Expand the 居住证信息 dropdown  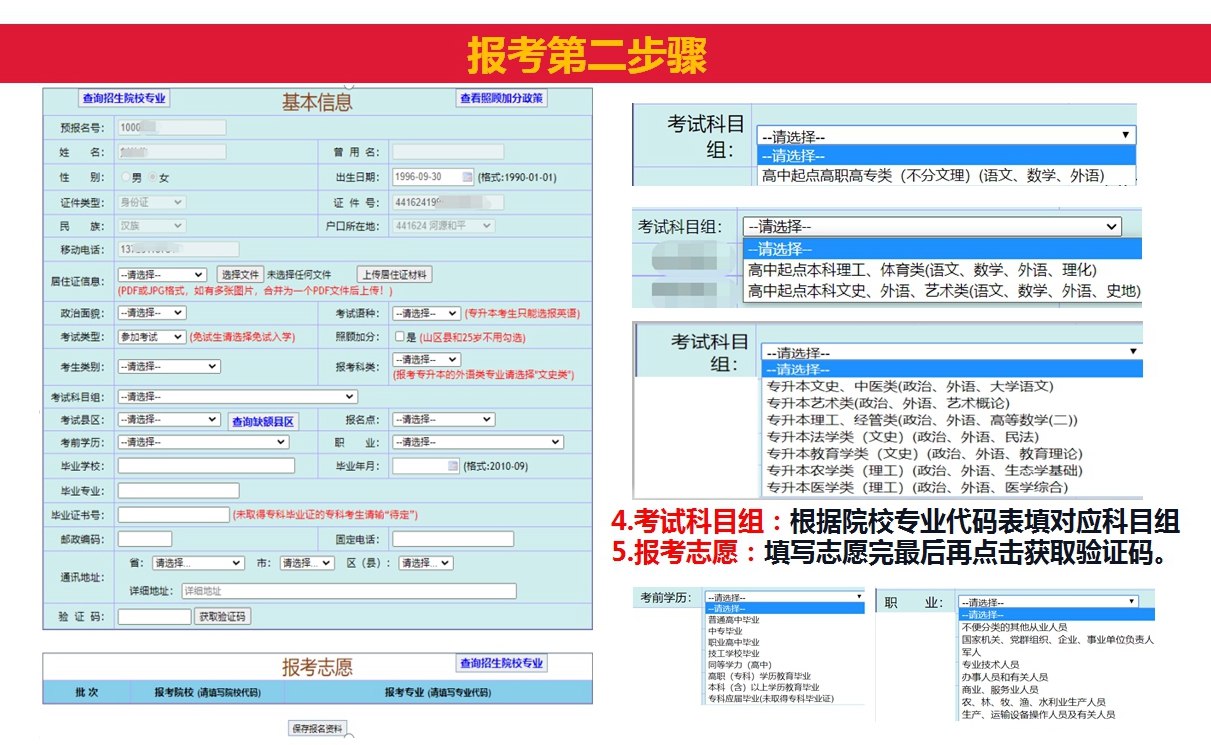tap(162, 274)
